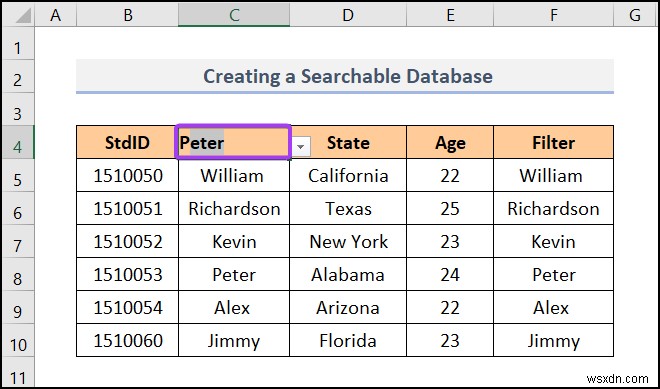
Task: Select row 11 header
Action: pyautogui.click(x=18, y=372)
